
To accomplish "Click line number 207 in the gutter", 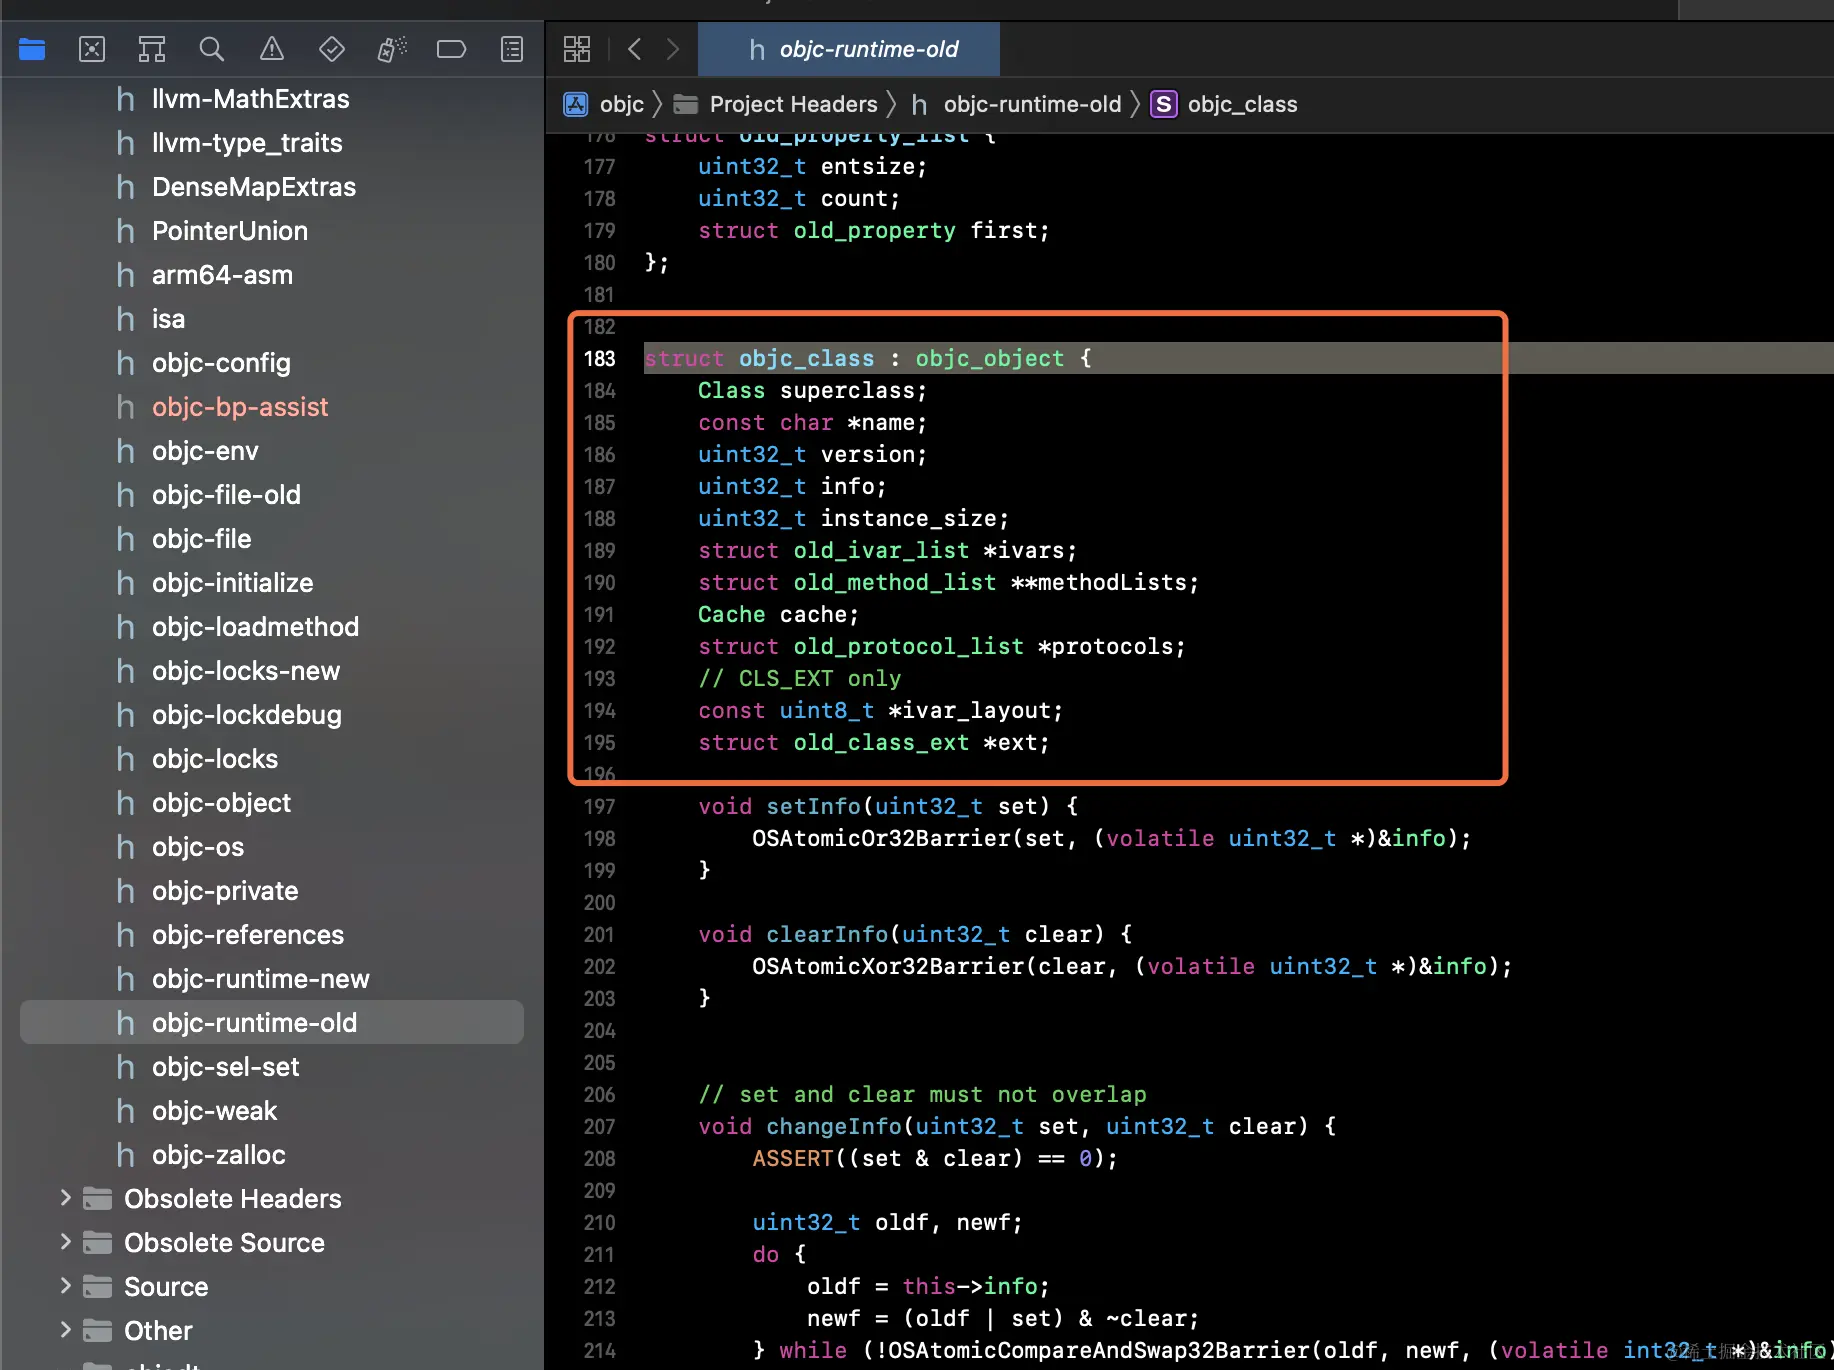I will (x=600, y=1126).
